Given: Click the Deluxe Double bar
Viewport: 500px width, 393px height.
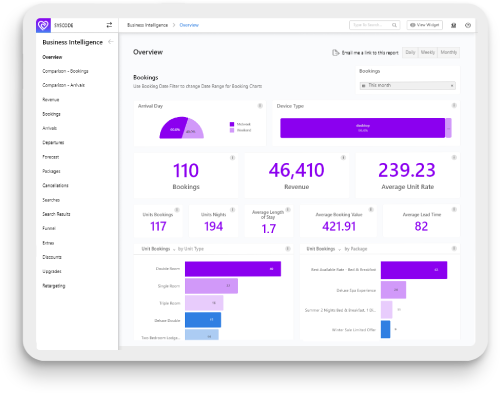Looking at the screenshot, I should pos(203,320).
